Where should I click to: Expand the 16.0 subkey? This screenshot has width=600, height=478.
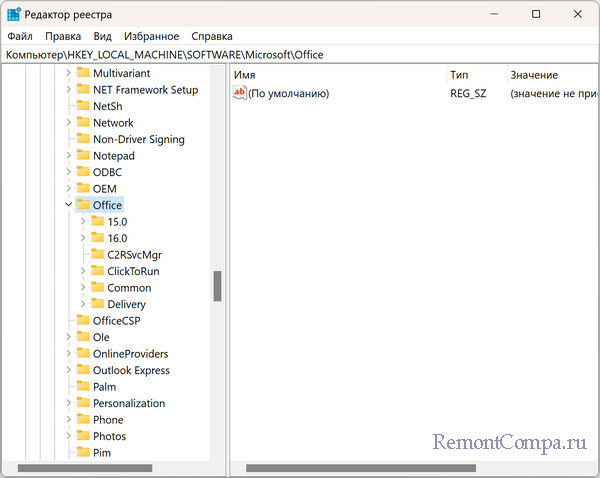coord(83,238)
